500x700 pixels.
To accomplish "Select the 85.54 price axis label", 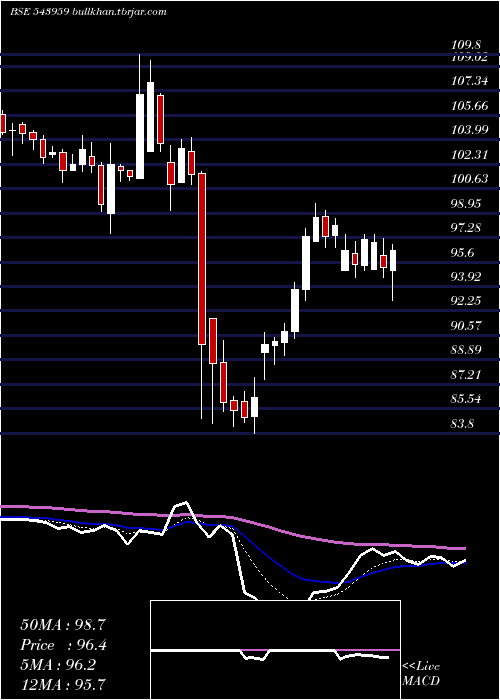I will coord(466,399).
